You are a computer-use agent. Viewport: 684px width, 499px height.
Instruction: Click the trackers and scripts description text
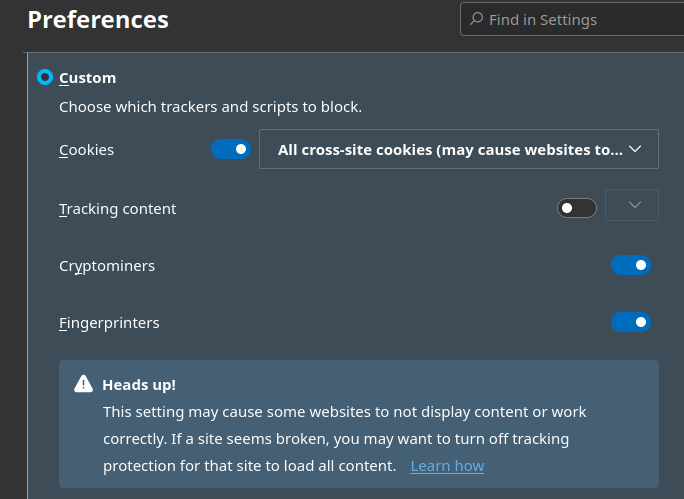pos(210,107)
